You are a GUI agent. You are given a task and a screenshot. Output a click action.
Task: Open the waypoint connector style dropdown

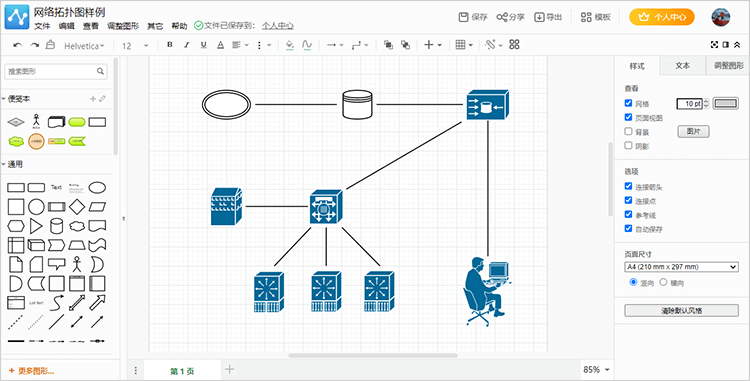(360, 45)
